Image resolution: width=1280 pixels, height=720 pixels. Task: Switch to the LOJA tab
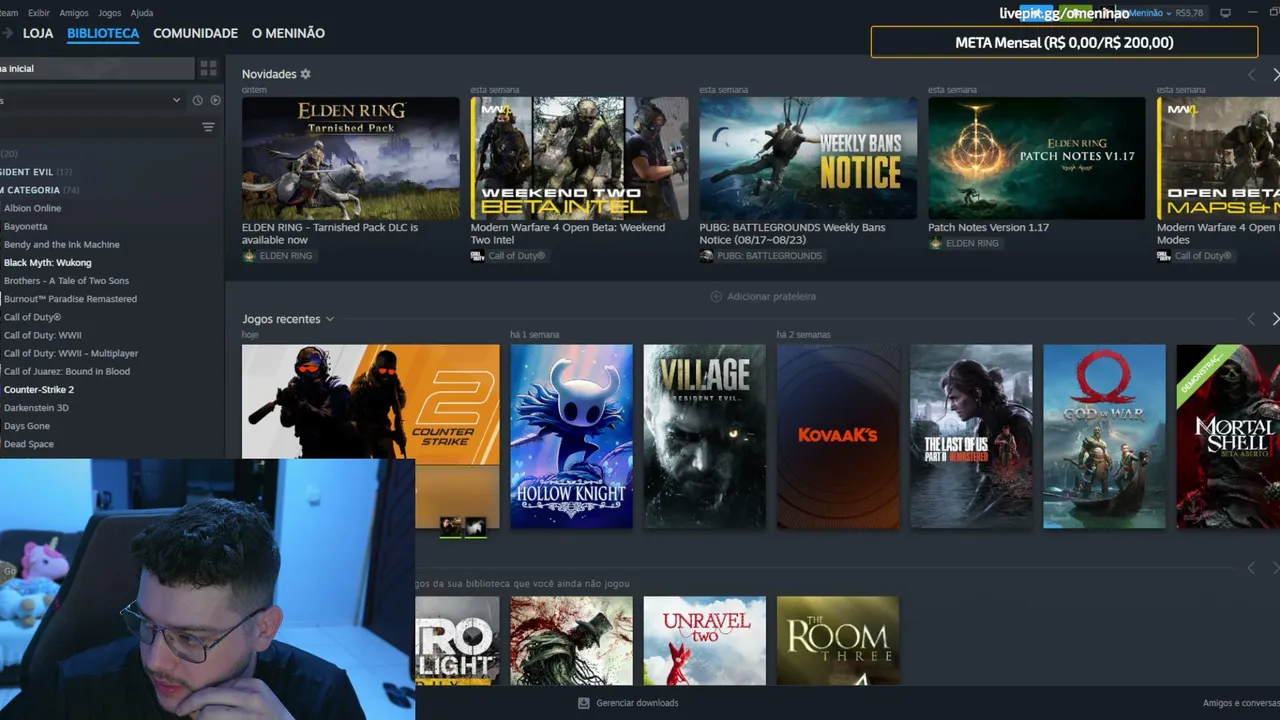coord(38,33)
